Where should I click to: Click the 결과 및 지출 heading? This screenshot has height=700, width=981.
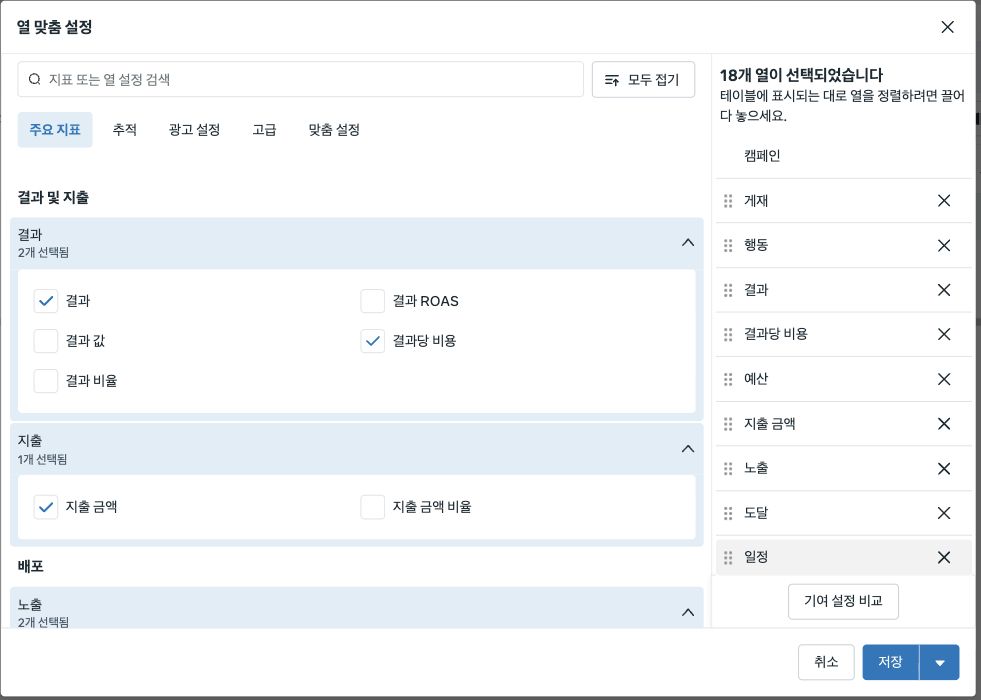53,198
